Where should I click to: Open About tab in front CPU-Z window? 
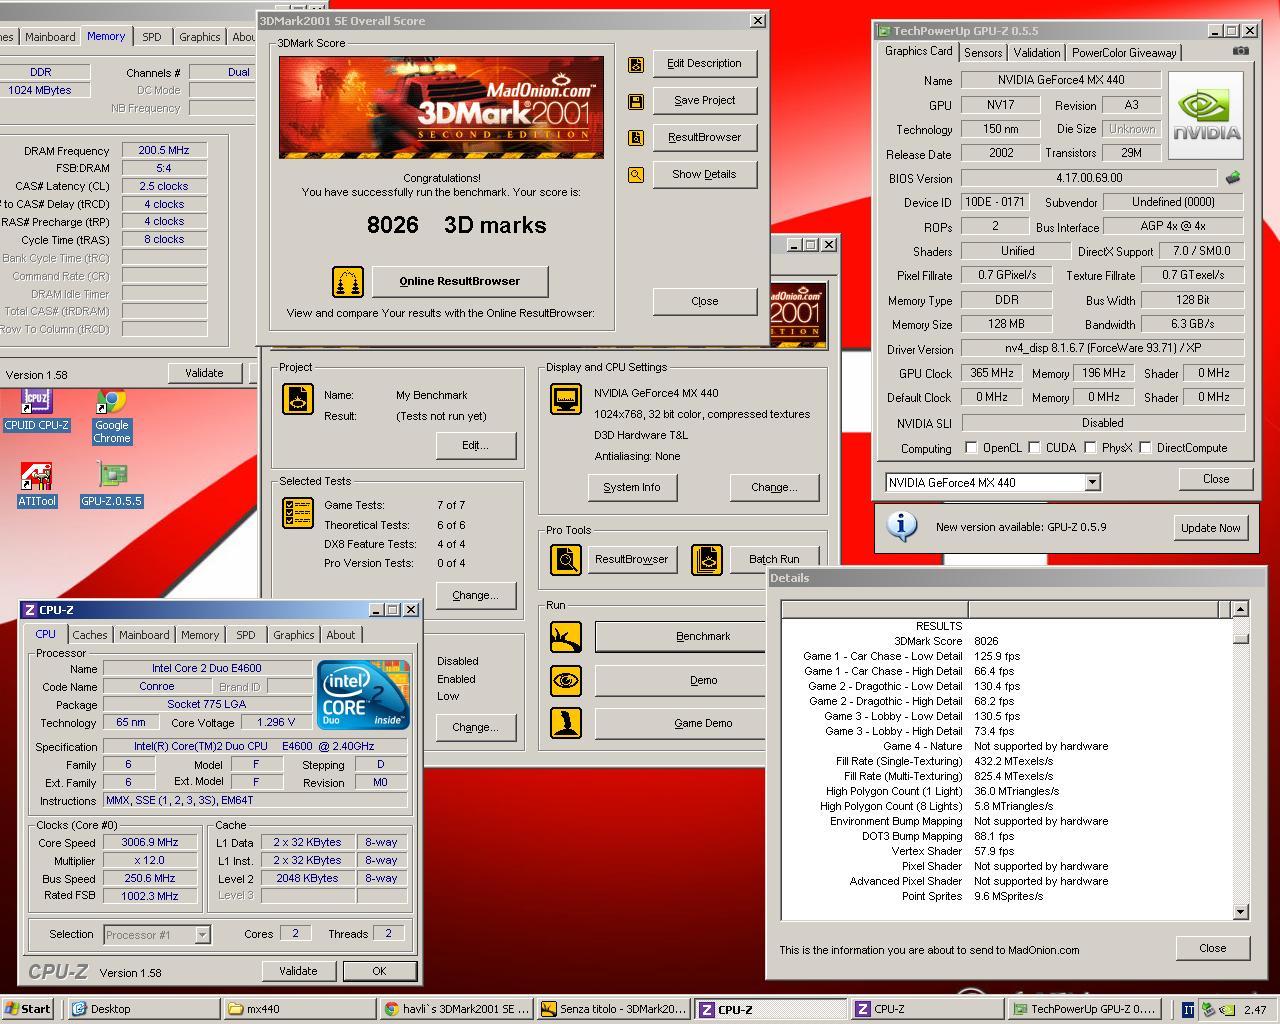[340, 635]
